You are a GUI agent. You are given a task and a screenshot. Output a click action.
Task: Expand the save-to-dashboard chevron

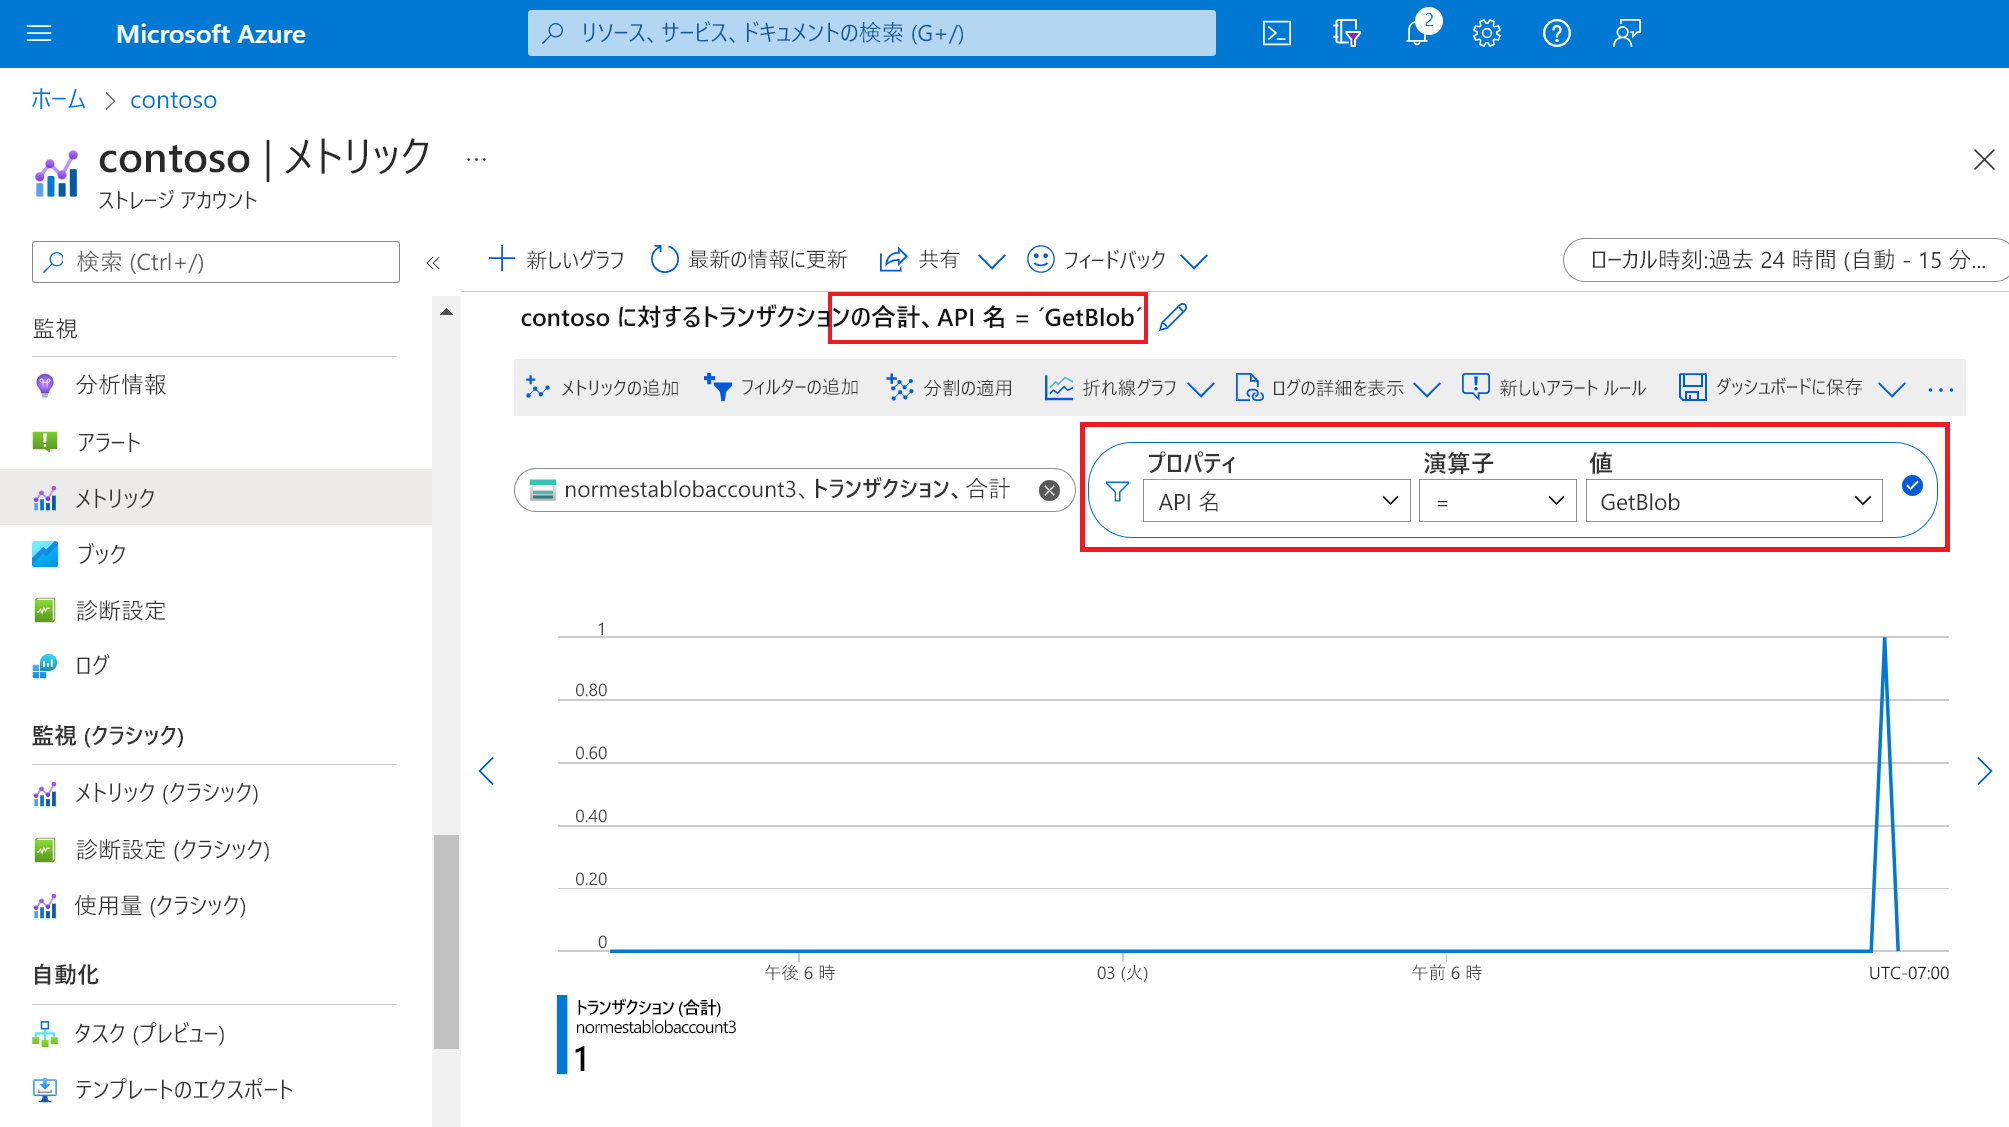(x=1892, y=389)
